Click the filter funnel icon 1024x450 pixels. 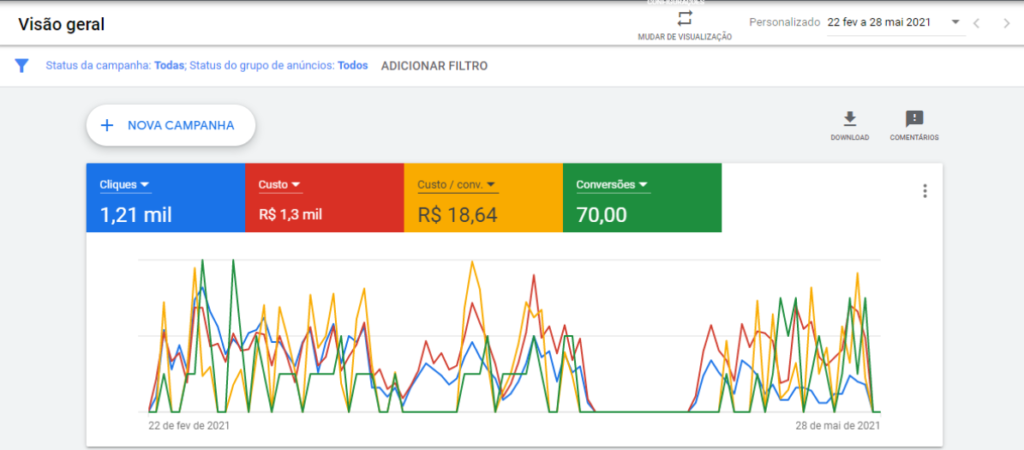coord(21,65)
